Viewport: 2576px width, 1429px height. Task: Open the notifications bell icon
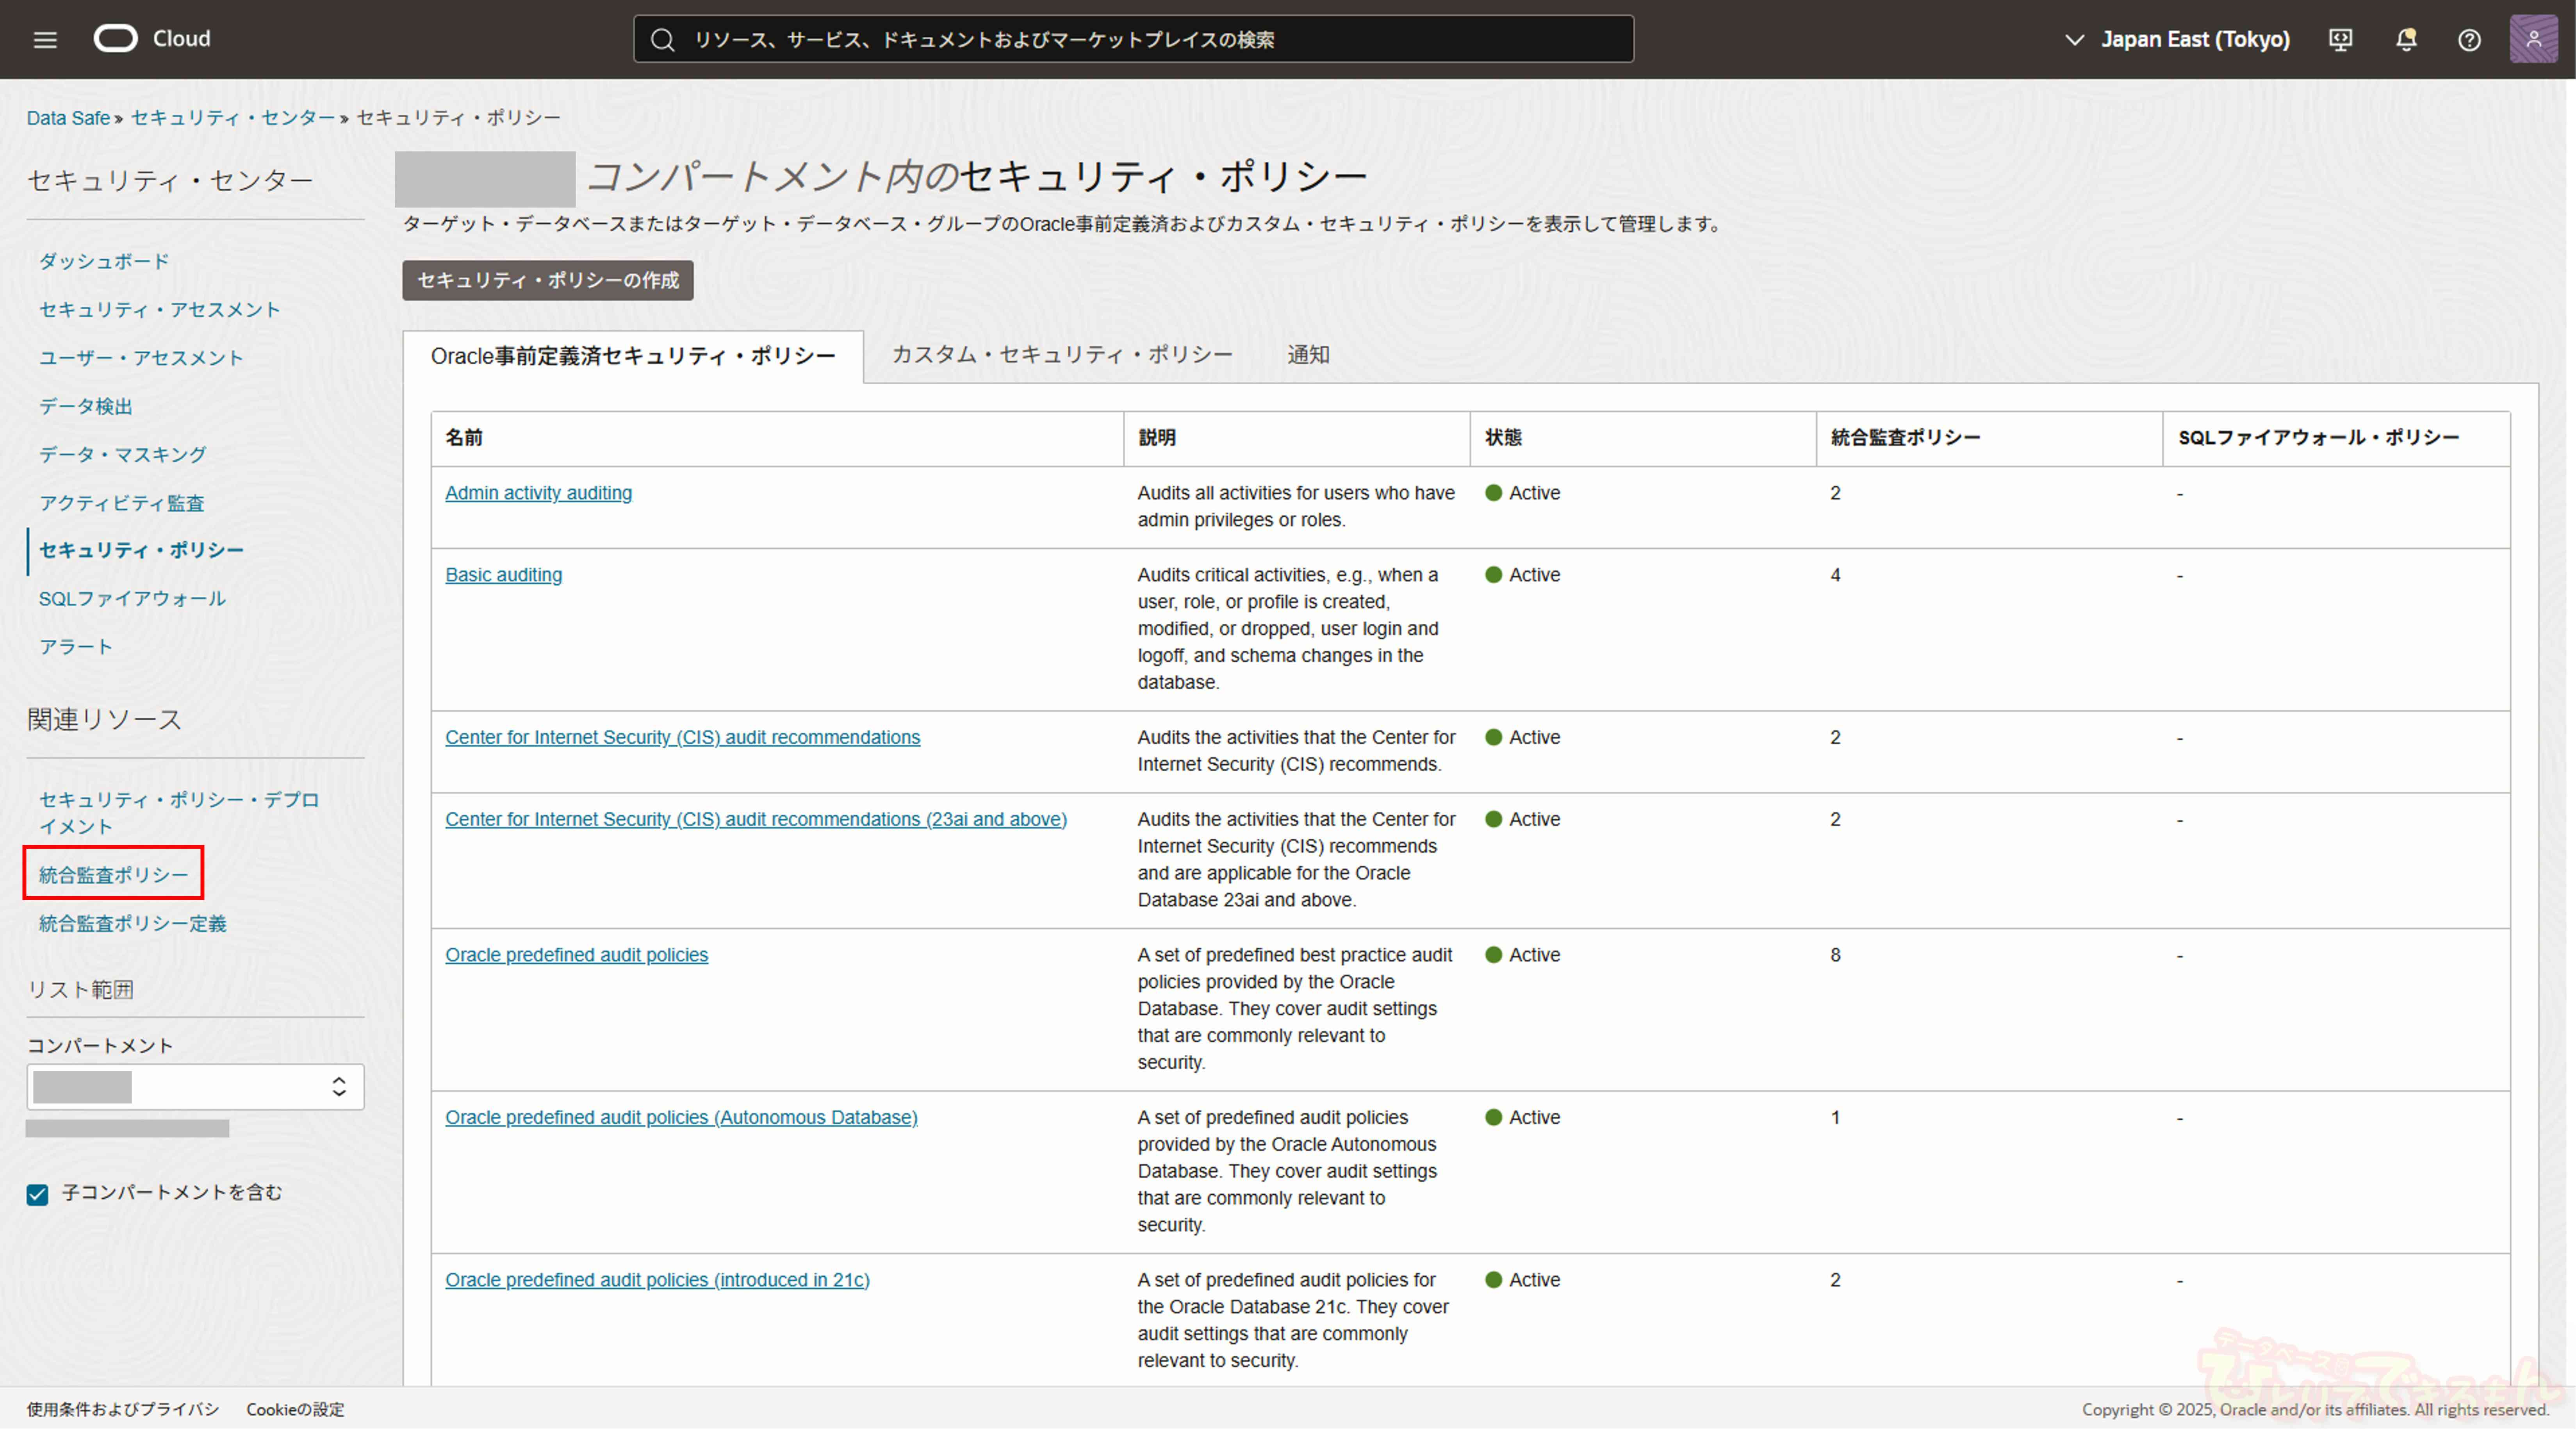(x=2406, y=39)
